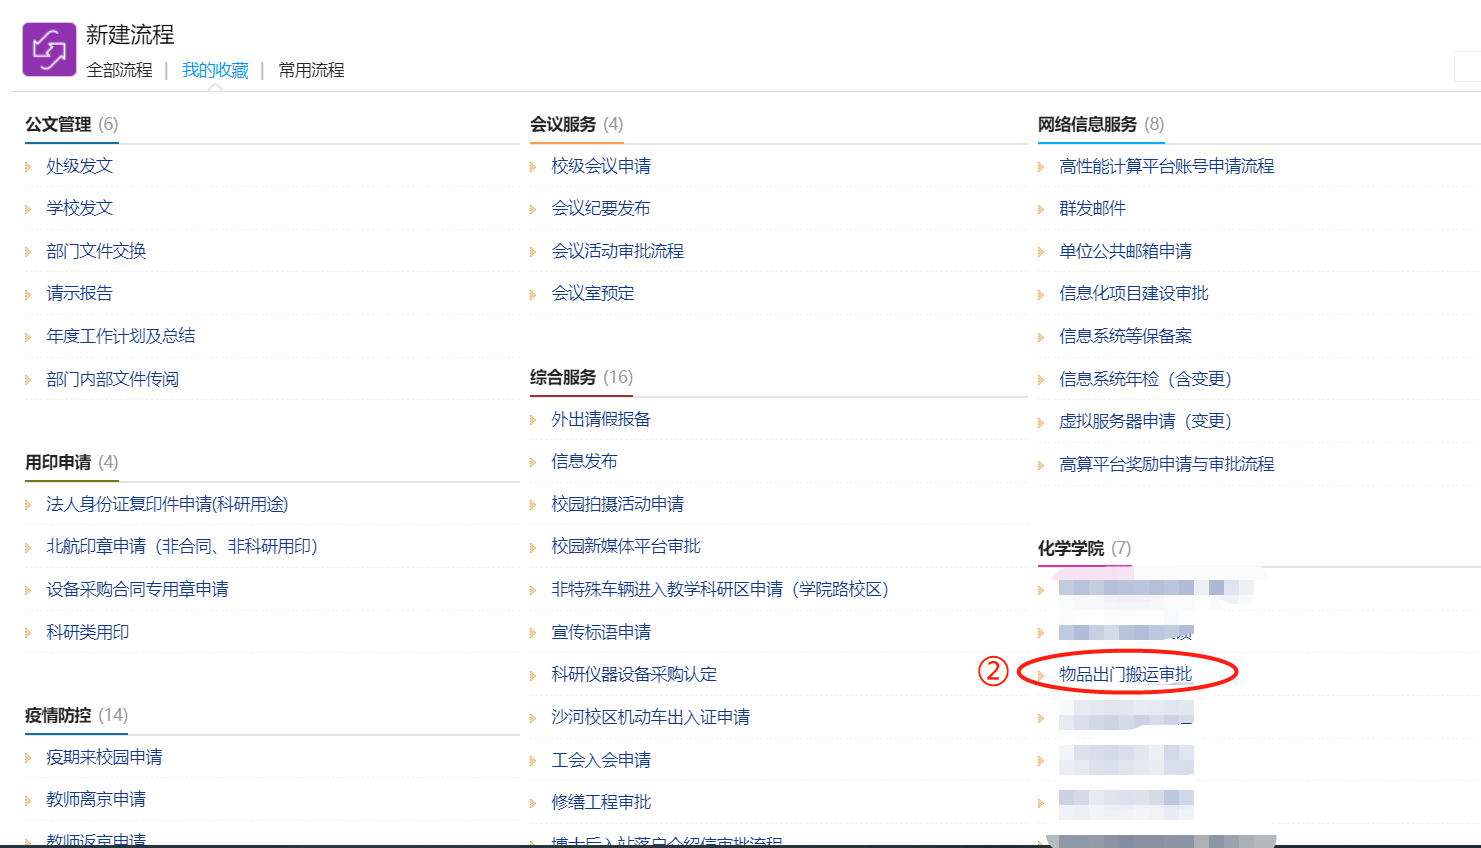Open the 疫期来校园申请 link
This screenshot has height=848, width=1481.
tap(104, 757)
